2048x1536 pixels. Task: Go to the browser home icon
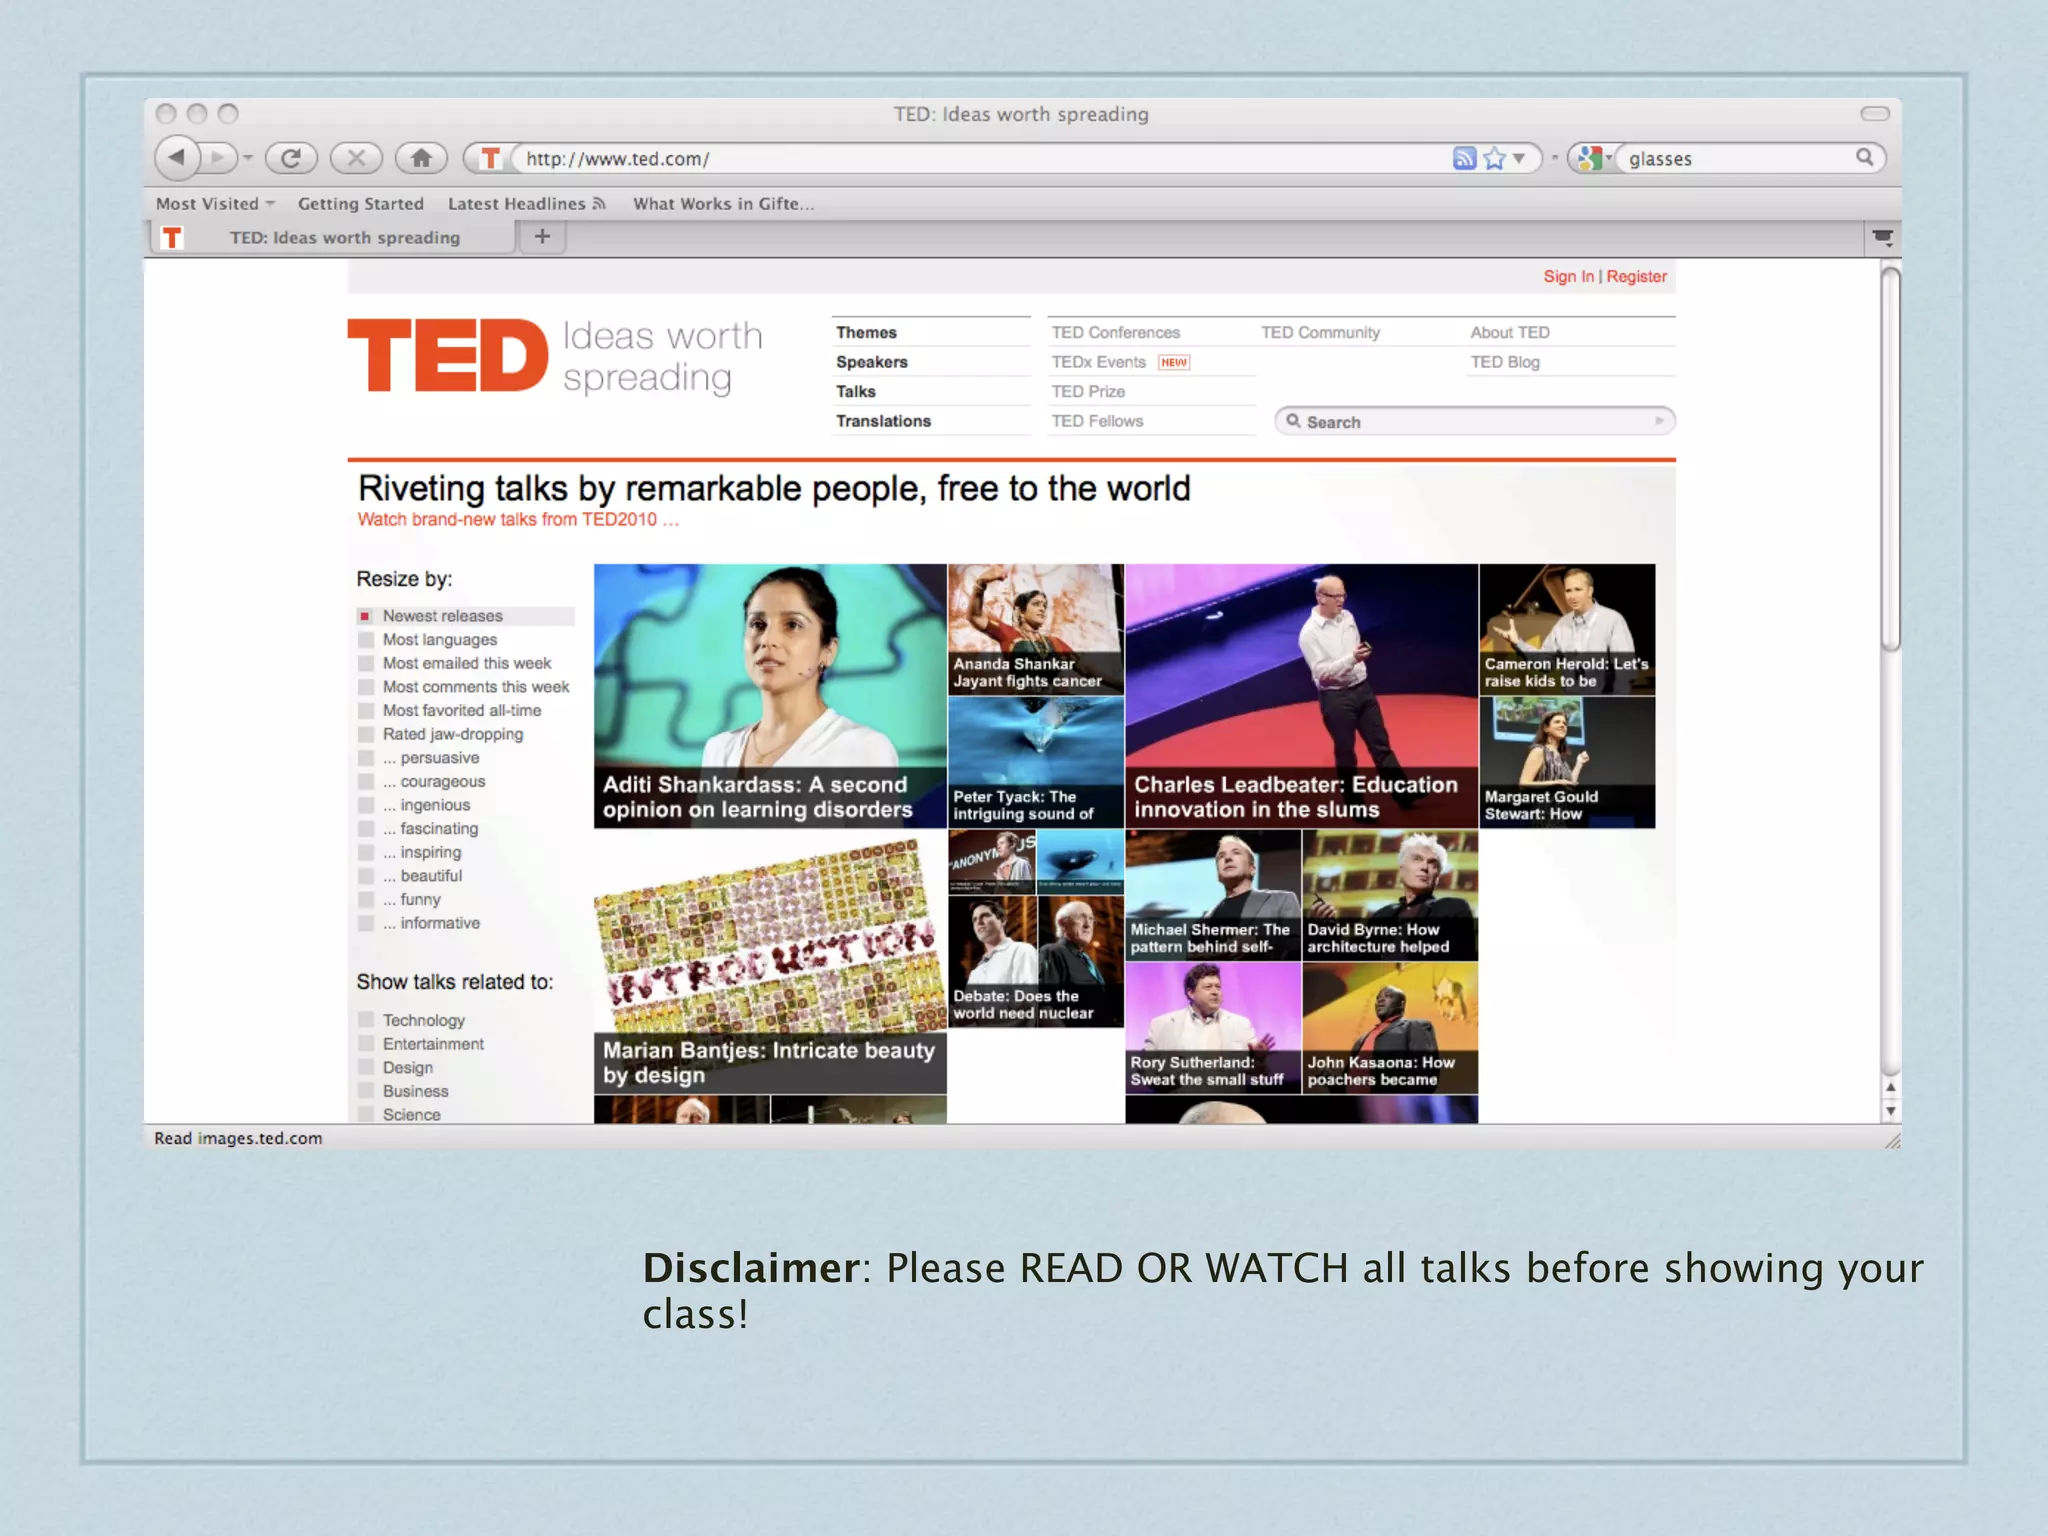421,157
